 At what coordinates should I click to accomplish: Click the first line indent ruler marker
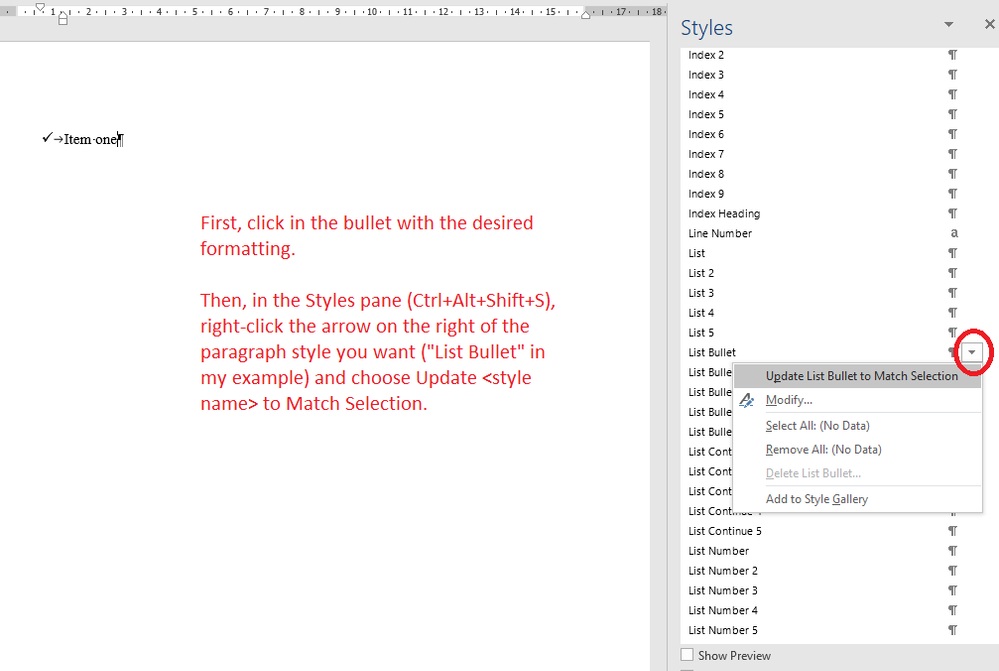point(40,7)
